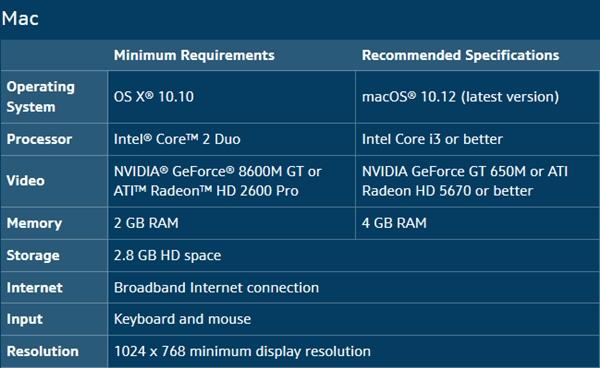600x368 pixels.
Task: Select the Minimum Requirements column header
Action: point(194,55)
